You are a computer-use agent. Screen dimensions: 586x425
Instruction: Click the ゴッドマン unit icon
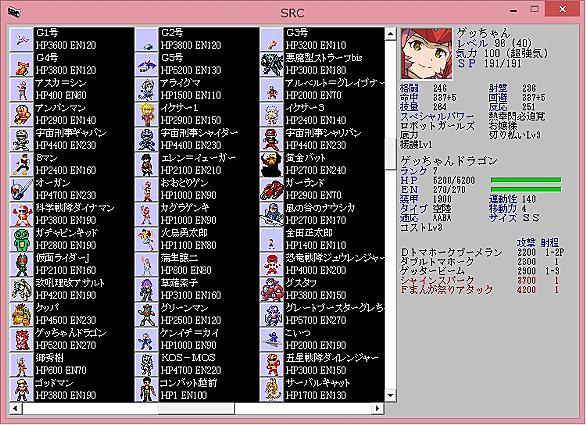coord(21,390)
